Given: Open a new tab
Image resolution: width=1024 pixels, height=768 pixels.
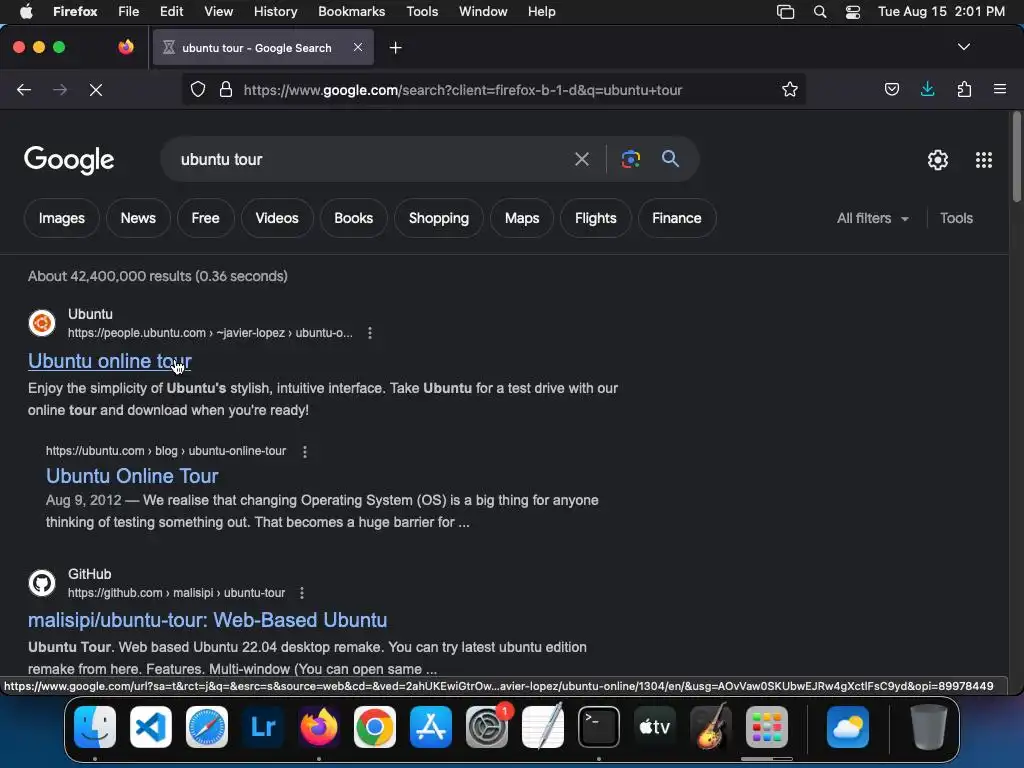Looking at the screenshot, I should pyautogui.click(x=395, y=48).
